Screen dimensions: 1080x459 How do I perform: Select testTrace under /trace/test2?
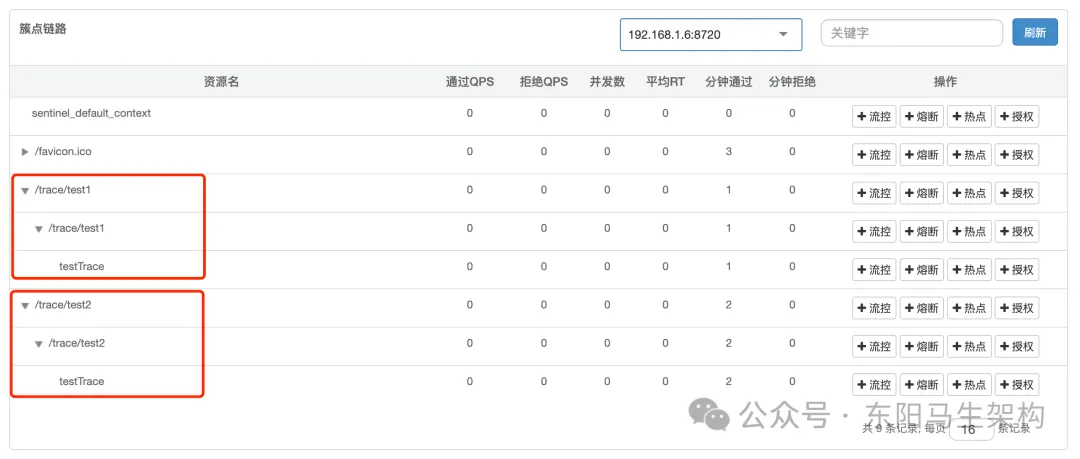click(81, 381)
